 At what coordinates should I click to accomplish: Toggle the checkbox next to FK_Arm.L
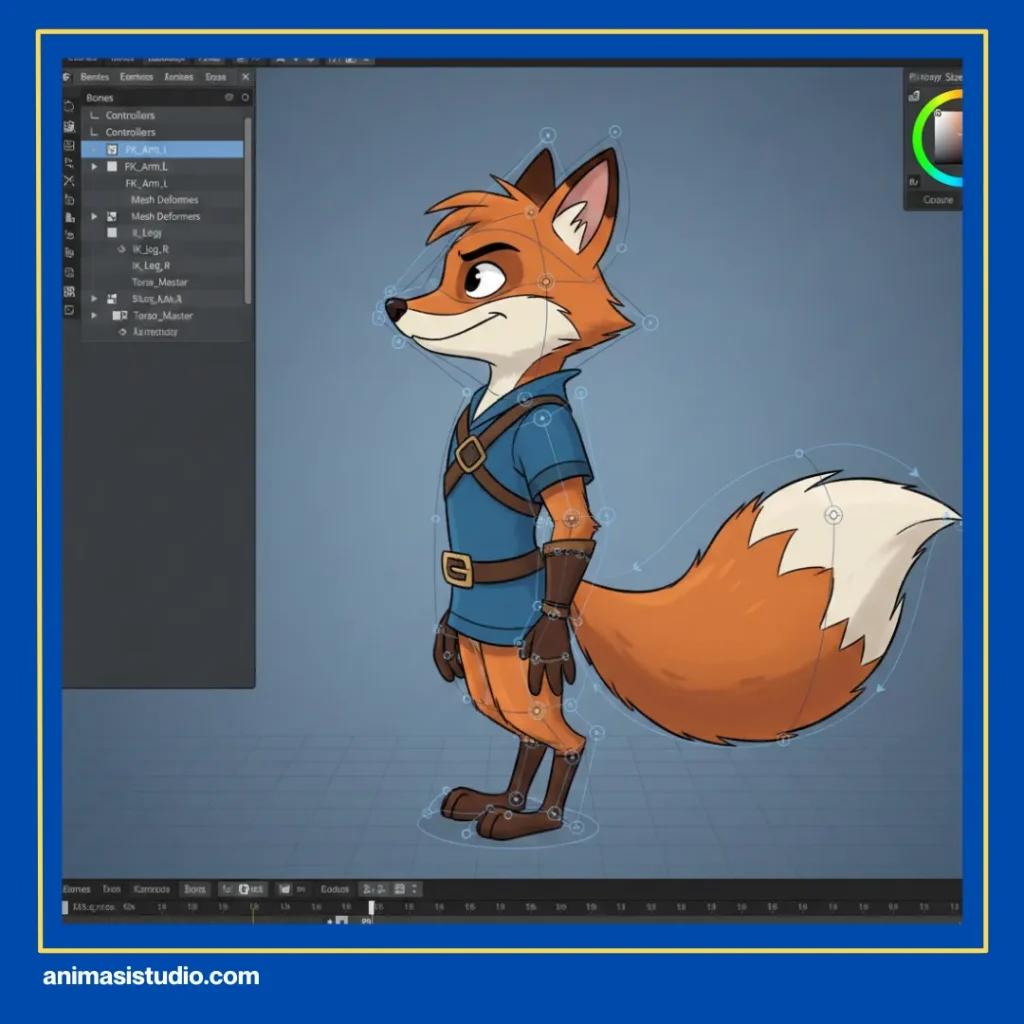(x=113, y=167)
